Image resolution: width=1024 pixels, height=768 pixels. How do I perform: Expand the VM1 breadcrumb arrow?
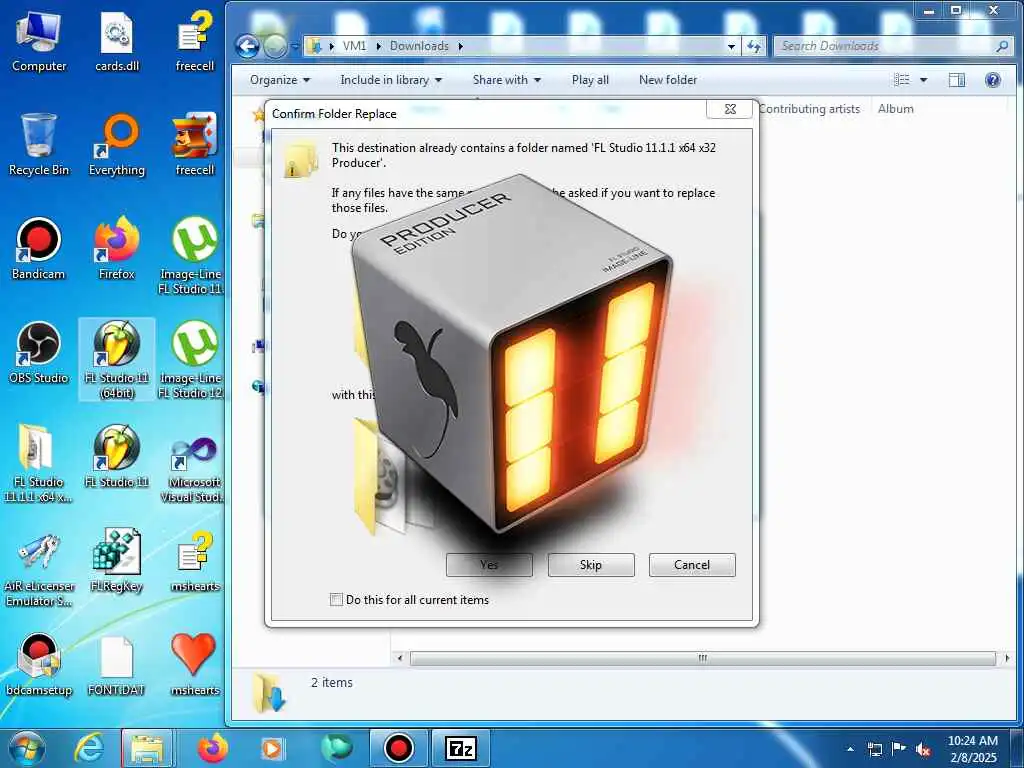[379, 46]
